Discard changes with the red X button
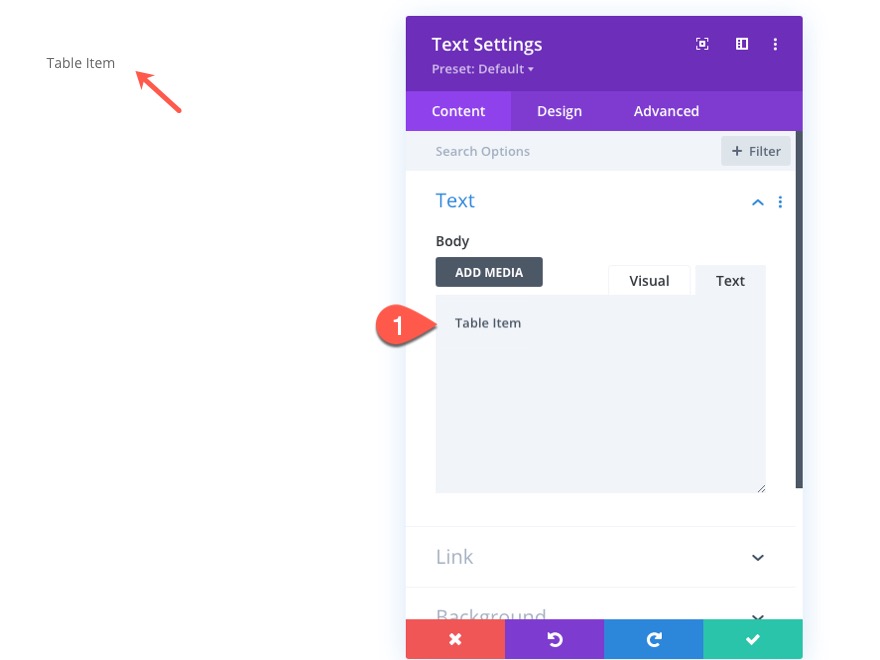Viewport: 880px width, 660px height. coord(455,639)
